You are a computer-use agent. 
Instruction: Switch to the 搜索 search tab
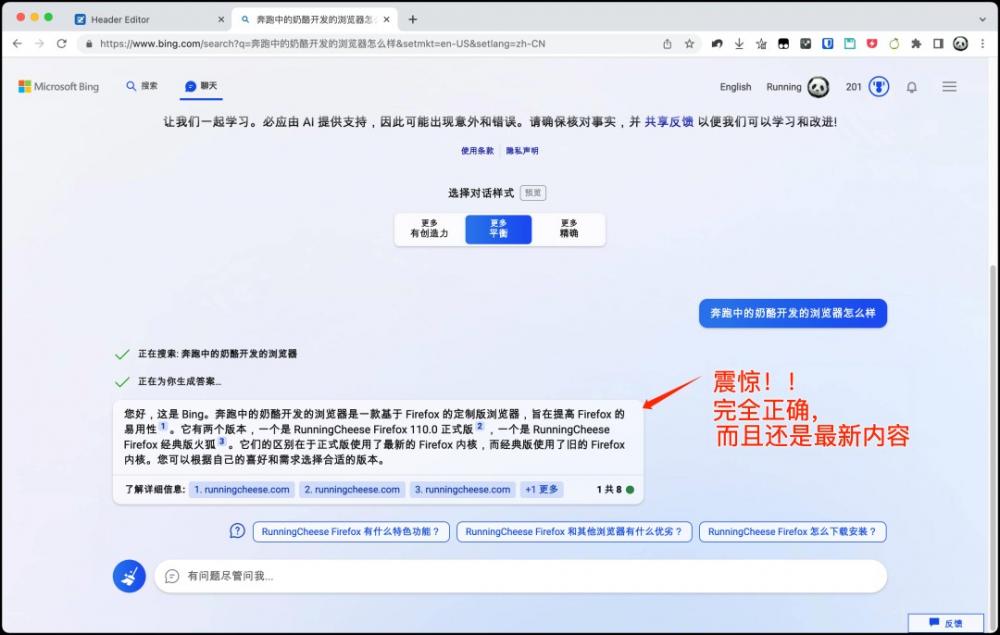coord(142,85)
